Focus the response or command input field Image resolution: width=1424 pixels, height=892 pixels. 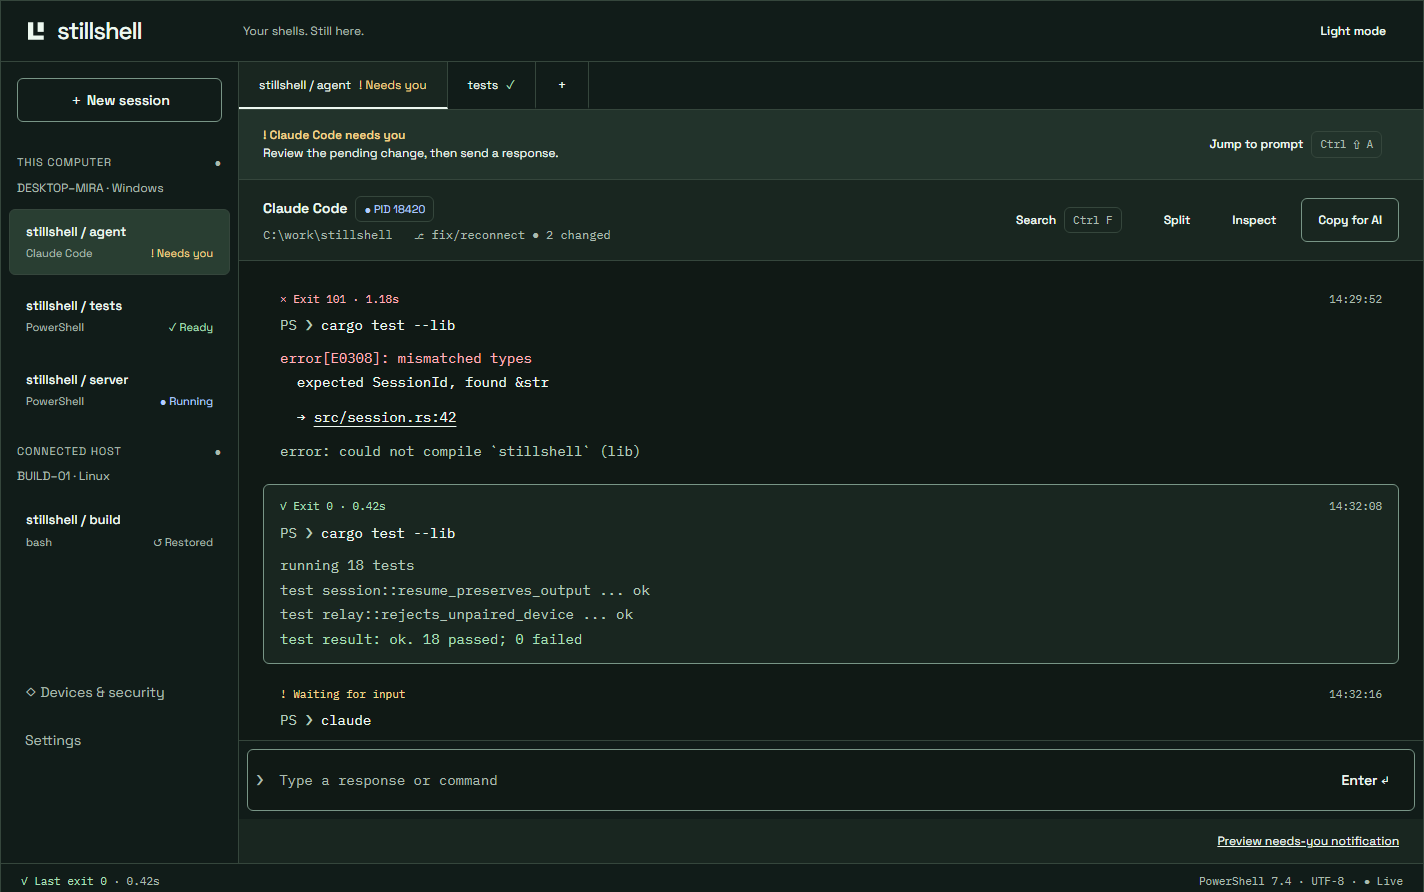800,780
